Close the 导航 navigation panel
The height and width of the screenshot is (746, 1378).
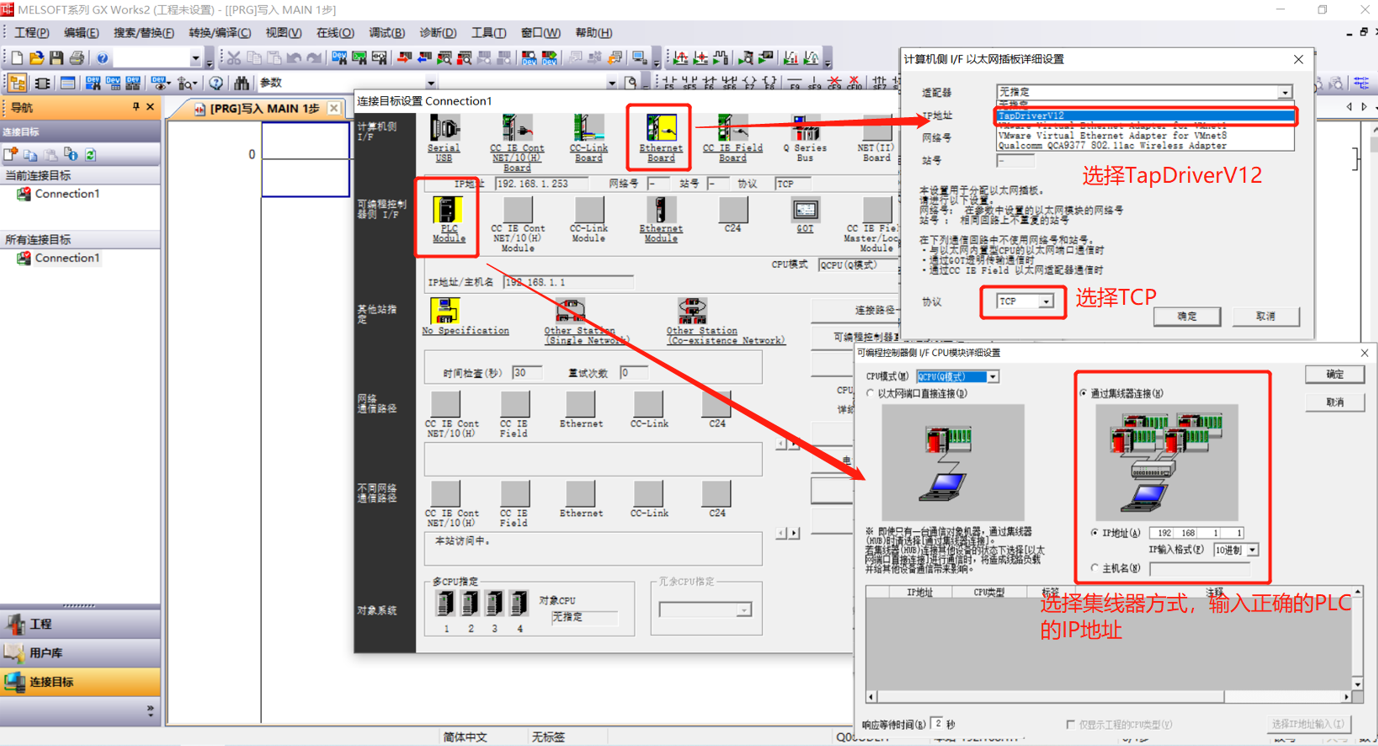coord(151,107)
